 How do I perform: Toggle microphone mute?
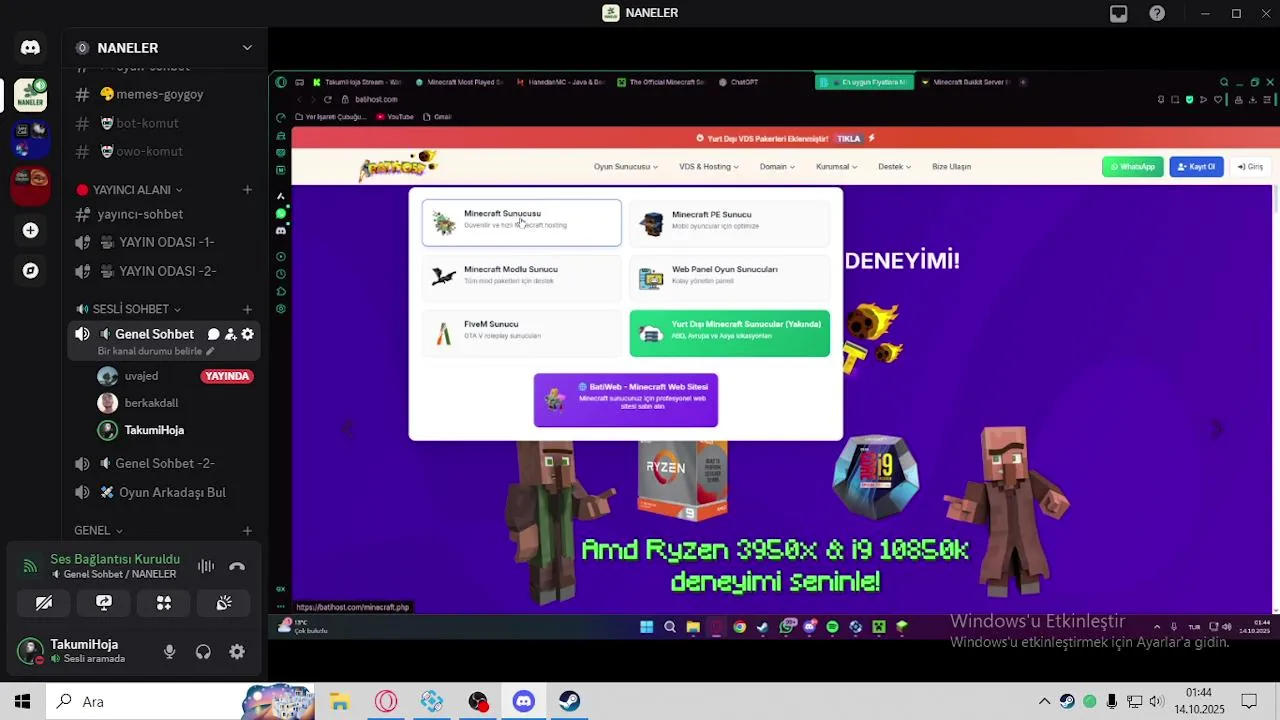point(169,651)
